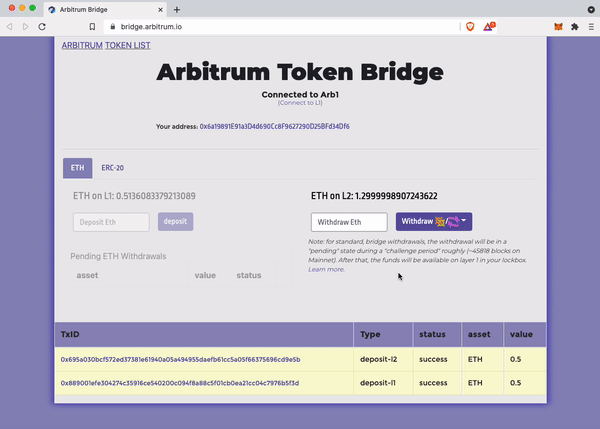Open the deposit-l1 transaction ID link
The height and width of the screenshot is (429, 600).
(x=180, y=383)
